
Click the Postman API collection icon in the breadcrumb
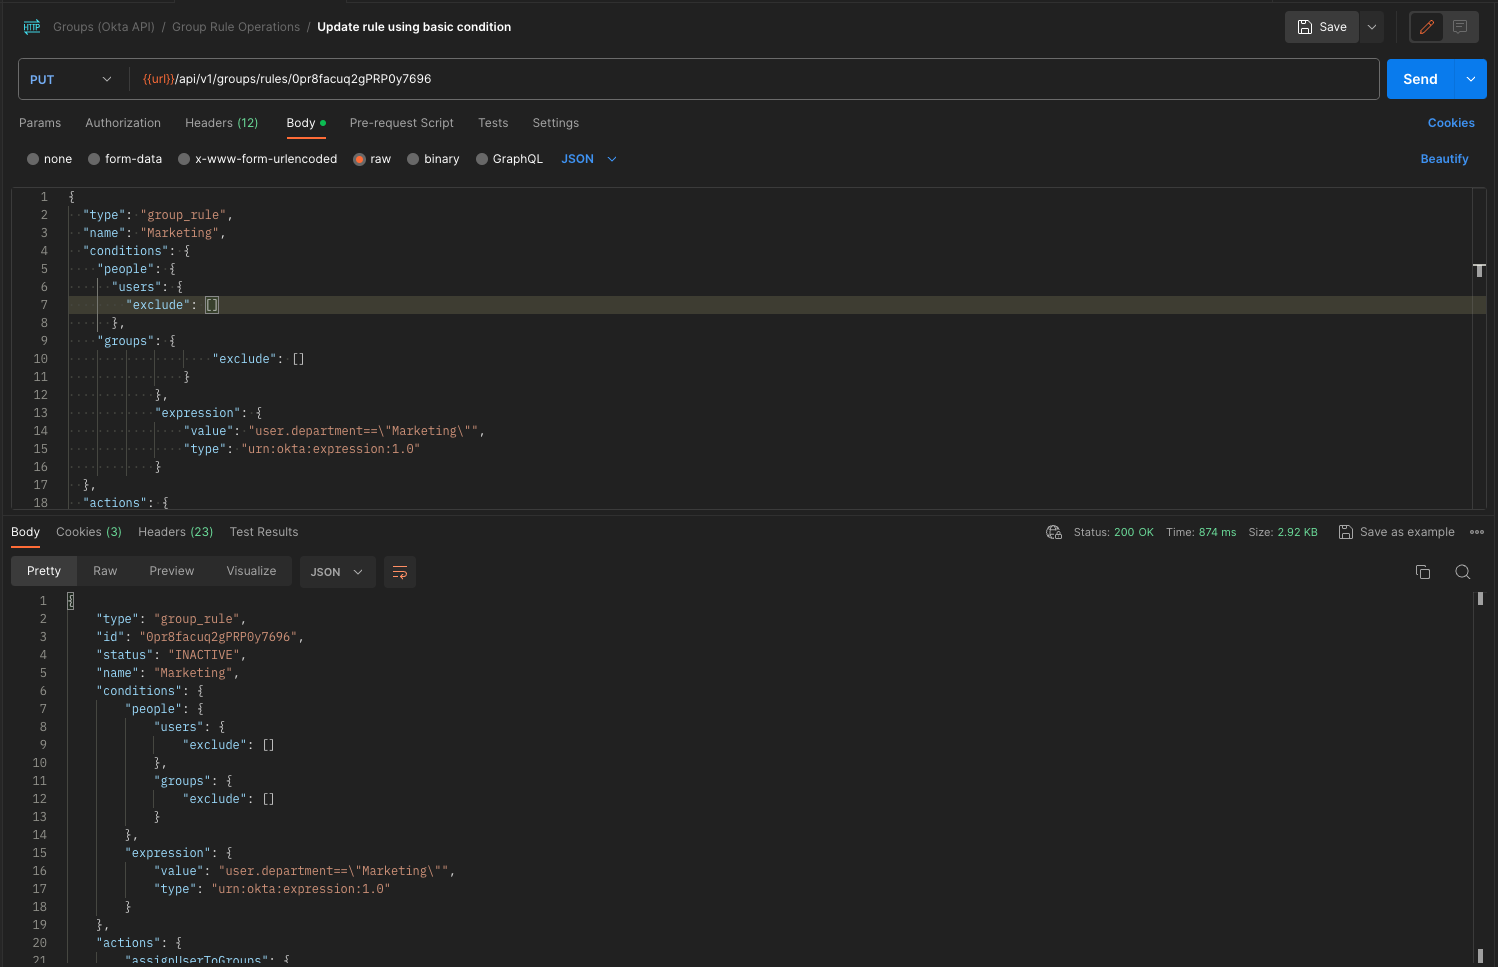coord(31,27)
